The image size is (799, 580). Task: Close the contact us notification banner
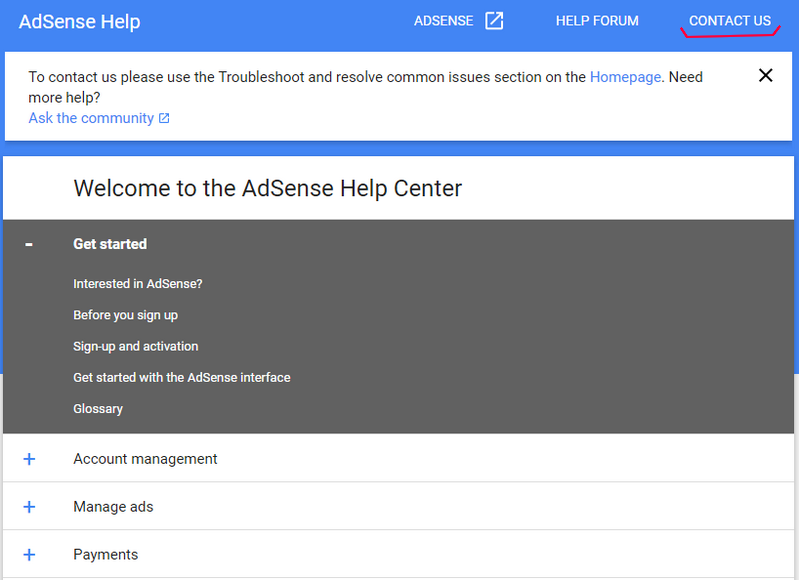click(x=765, y=75)
